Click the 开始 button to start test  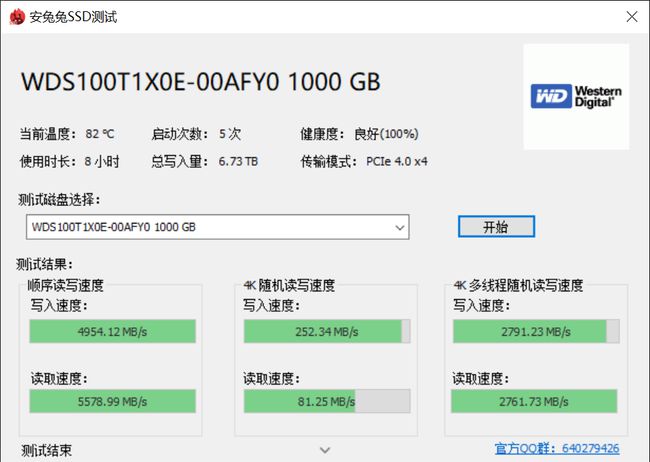pyautogui.click(x=496, y=226)
